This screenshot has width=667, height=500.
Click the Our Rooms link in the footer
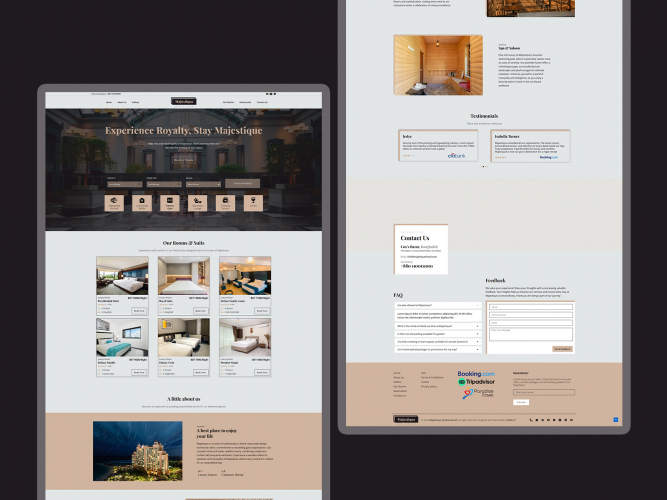click(399, 386)
